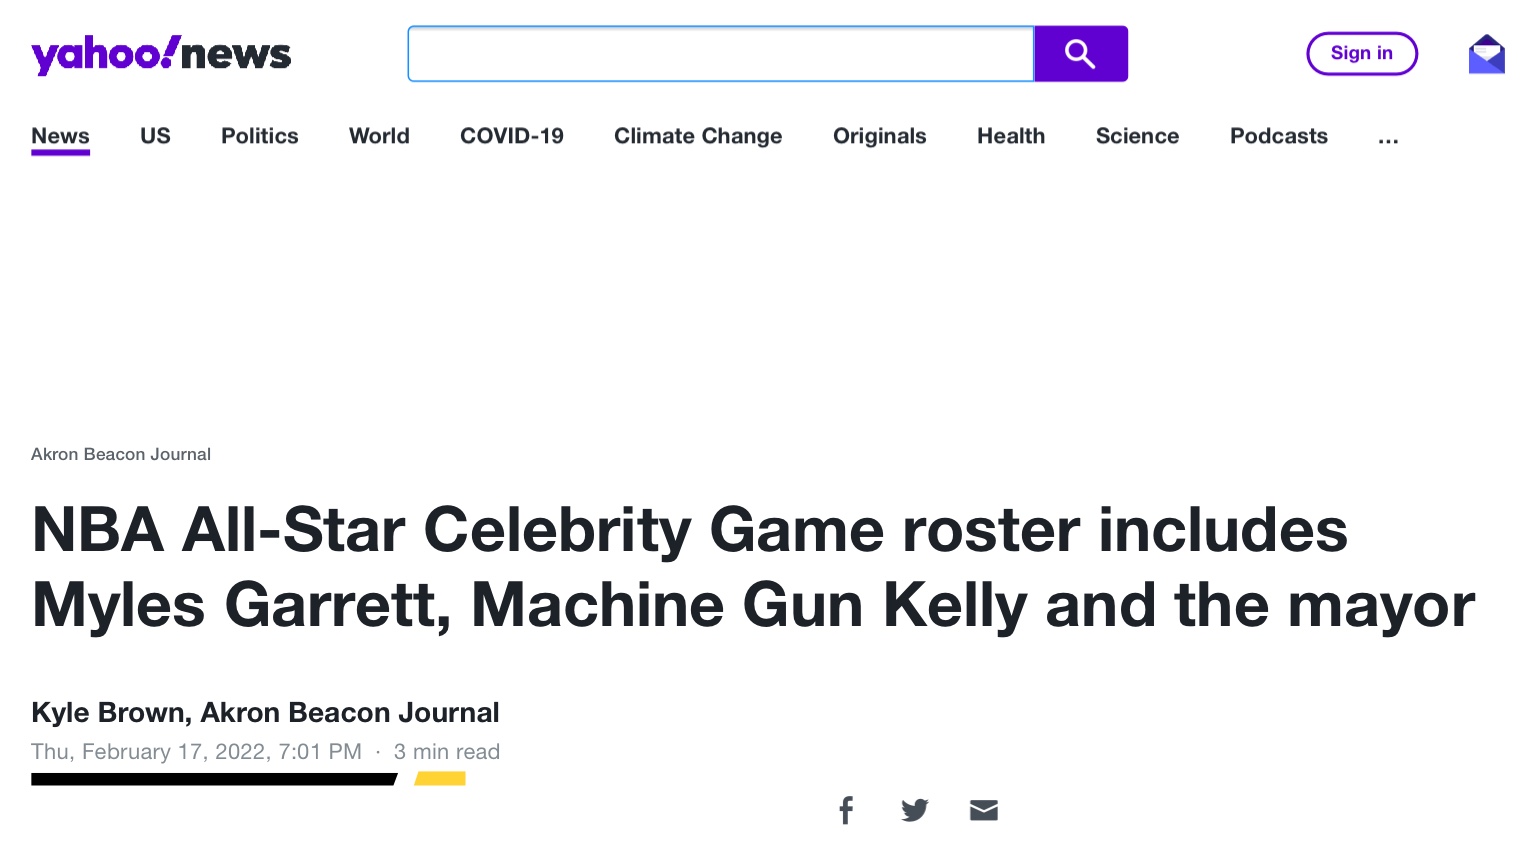Share the article on Facebook

846,810
